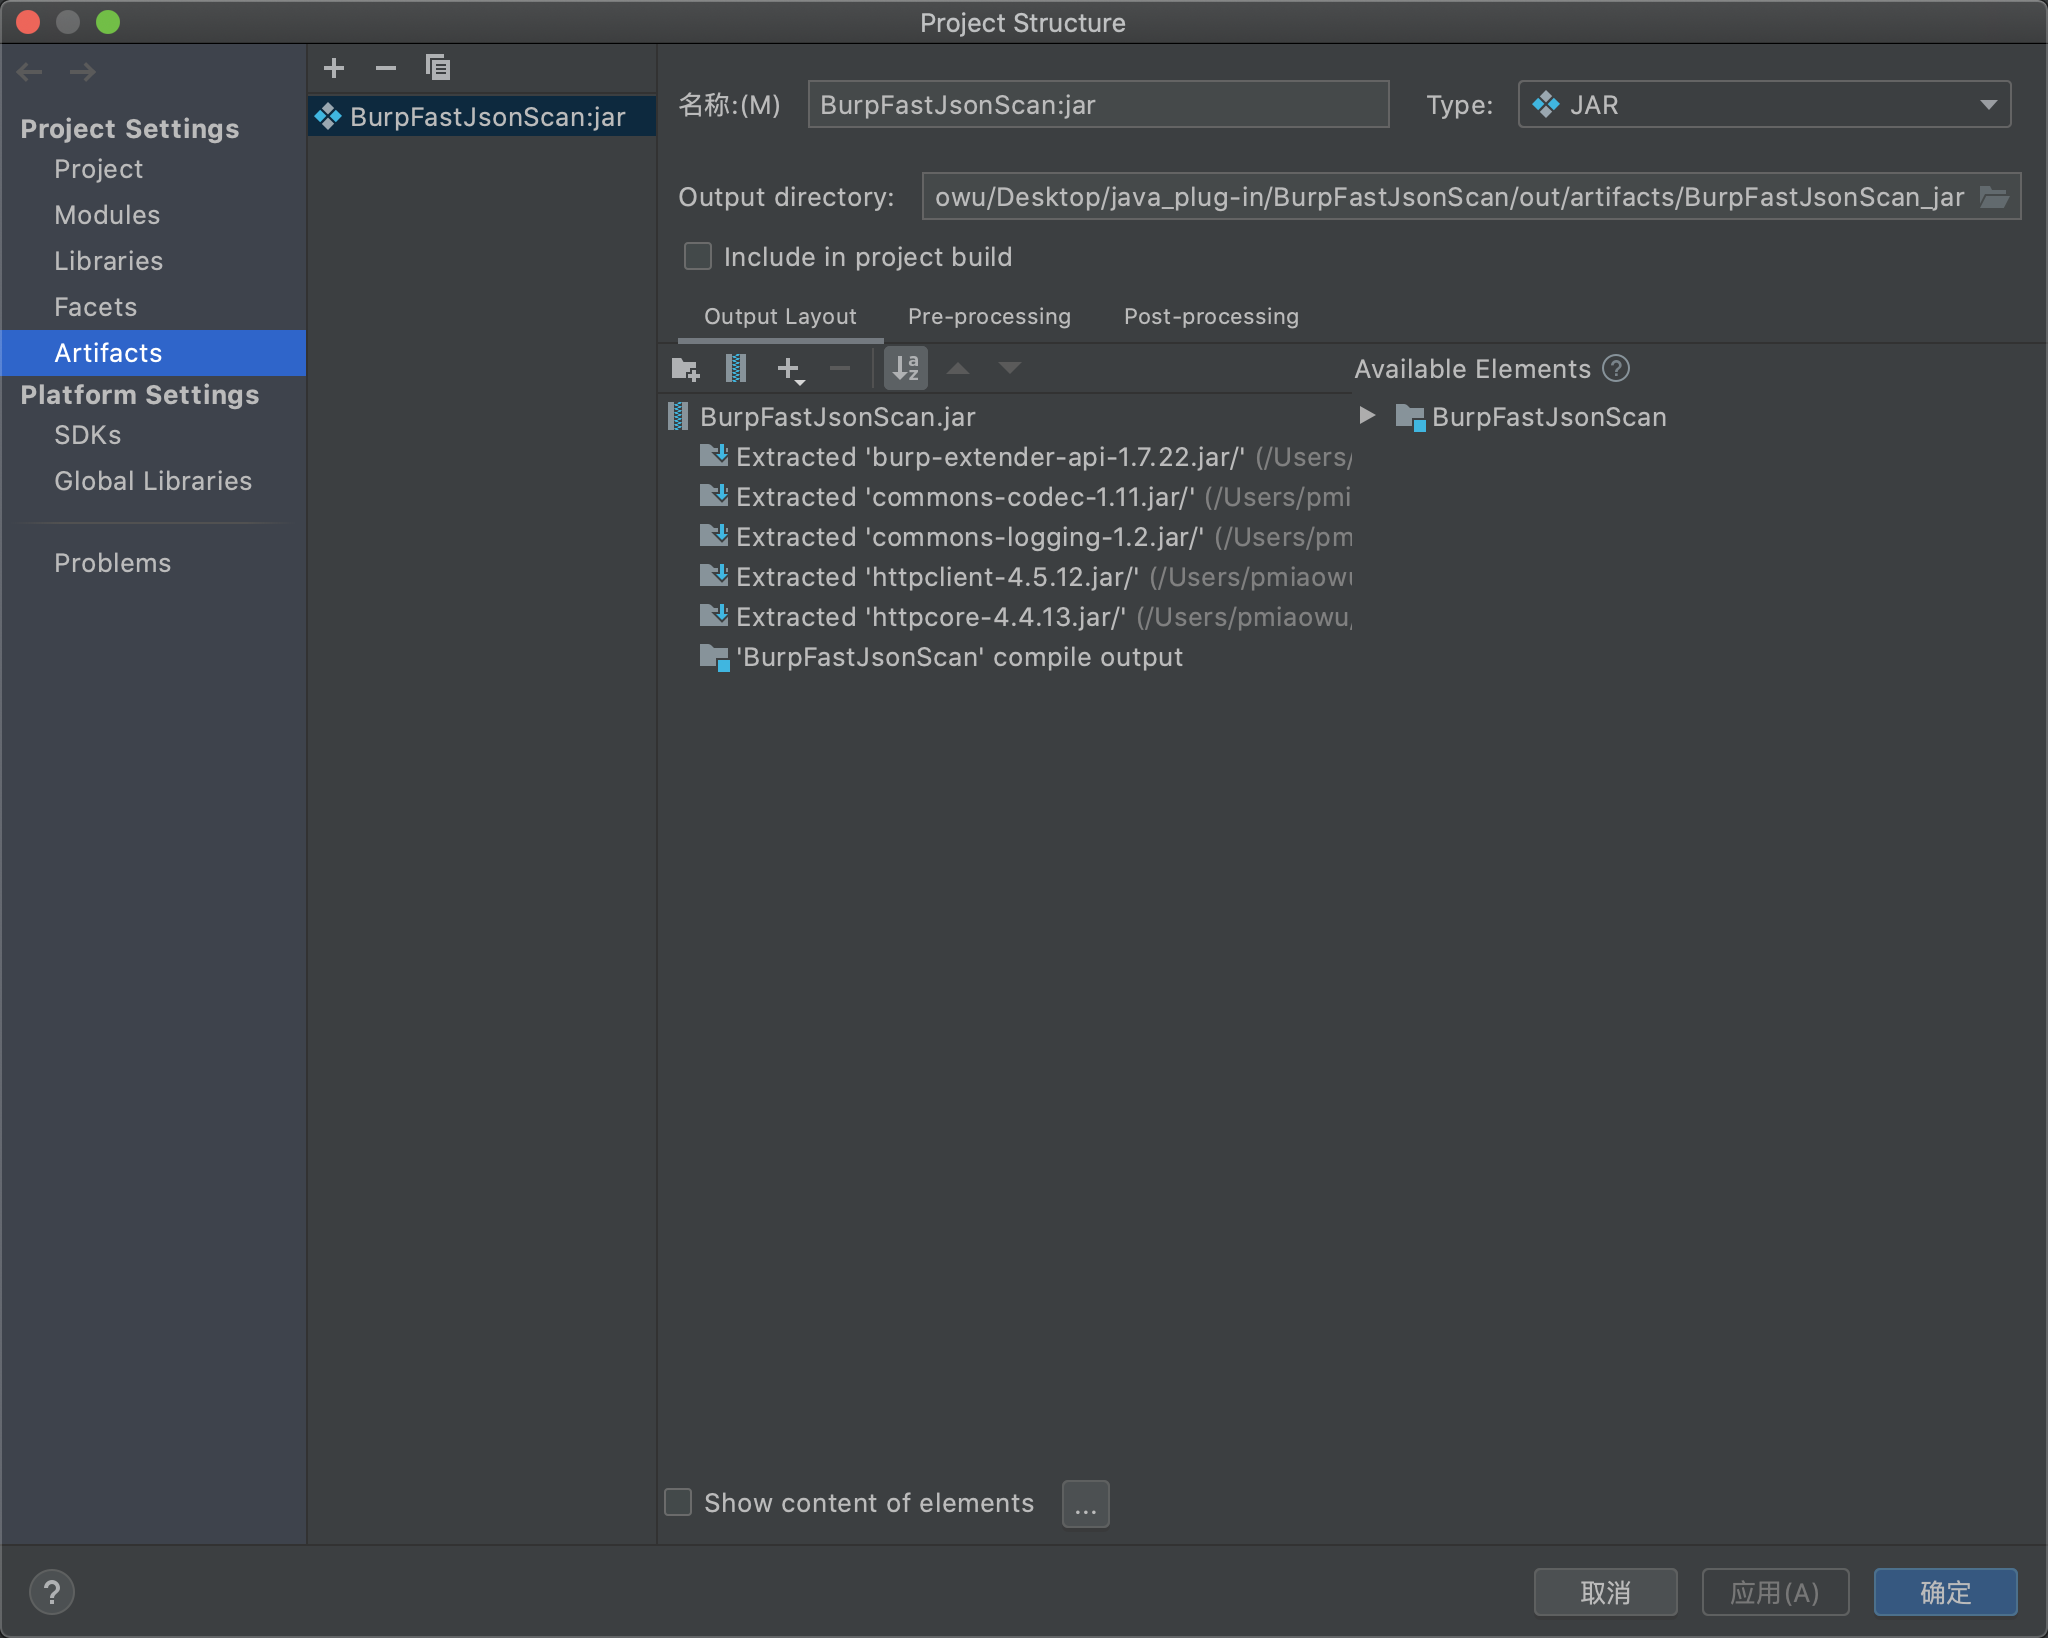
Task: Select Modules in Project Settings
Action: pyautogui.click(x=107, y=215)
